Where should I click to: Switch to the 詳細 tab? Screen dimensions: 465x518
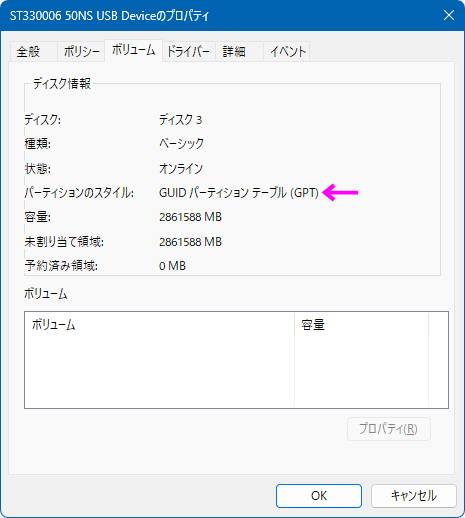(239, 52)
